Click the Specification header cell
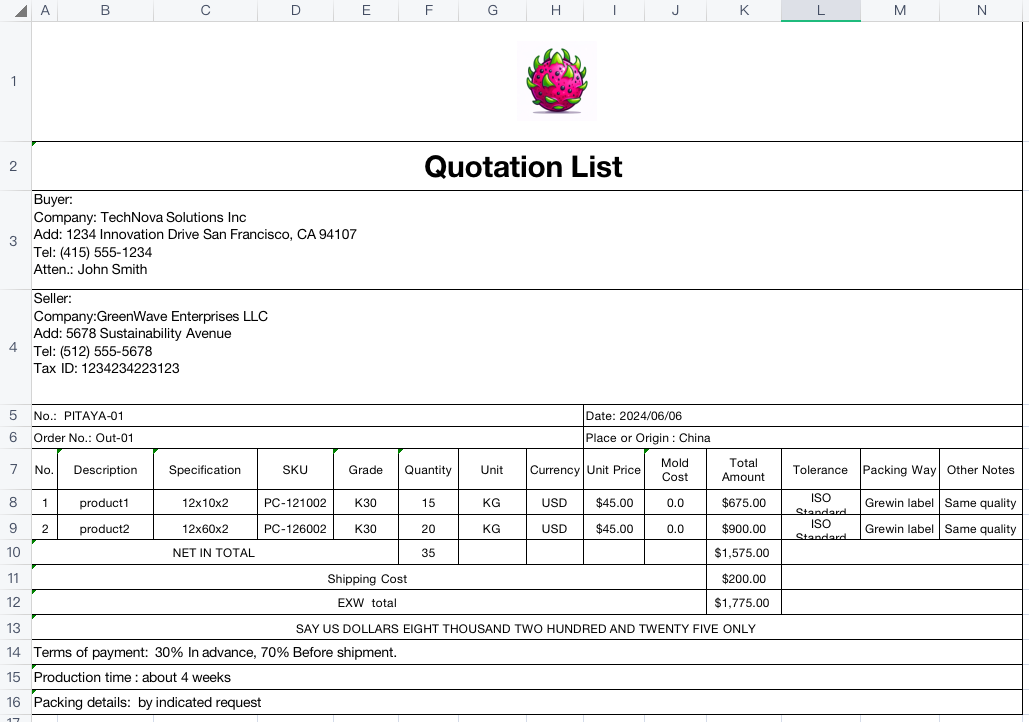 pyautogui.click(x=205, y=469)
